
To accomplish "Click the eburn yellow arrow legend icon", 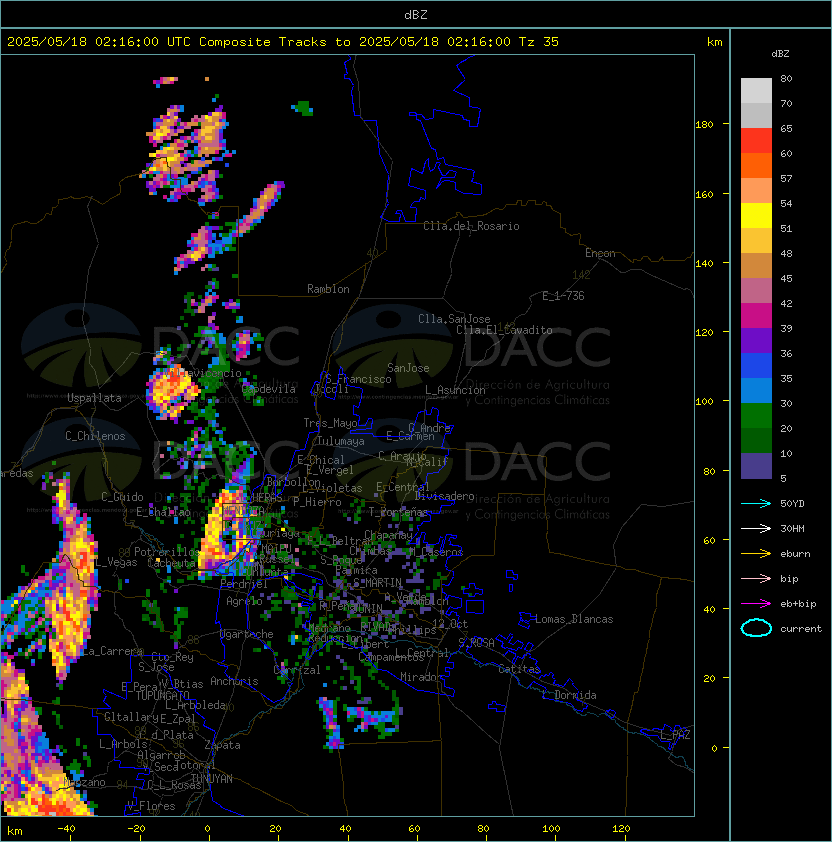I will (x=756, y=554).
